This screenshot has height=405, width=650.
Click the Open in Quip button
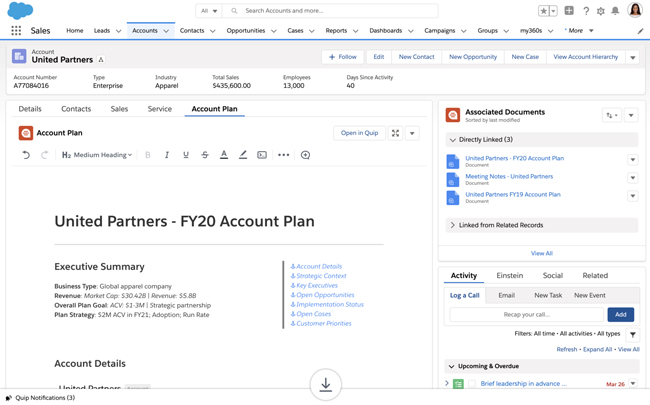point(359,133)
